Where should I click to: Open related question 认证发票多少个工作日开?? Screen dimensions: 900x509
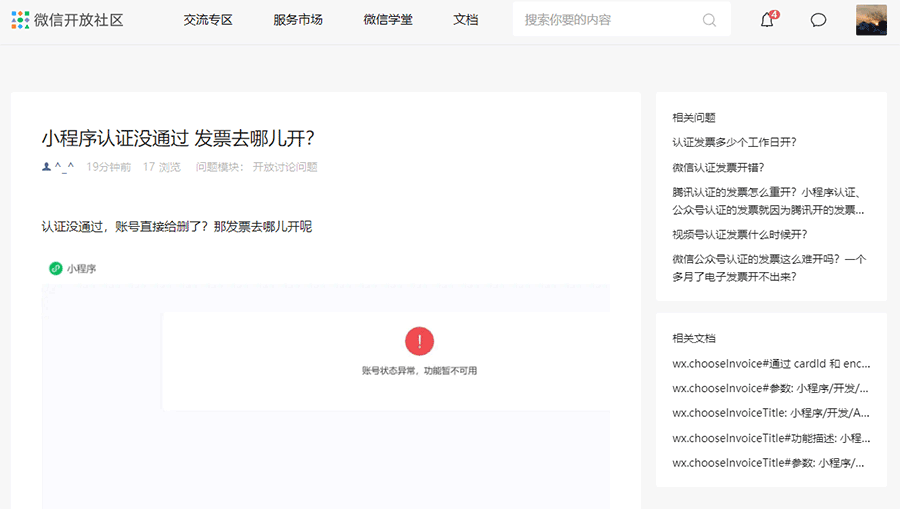pyautogui.click(x=734, y=142)
